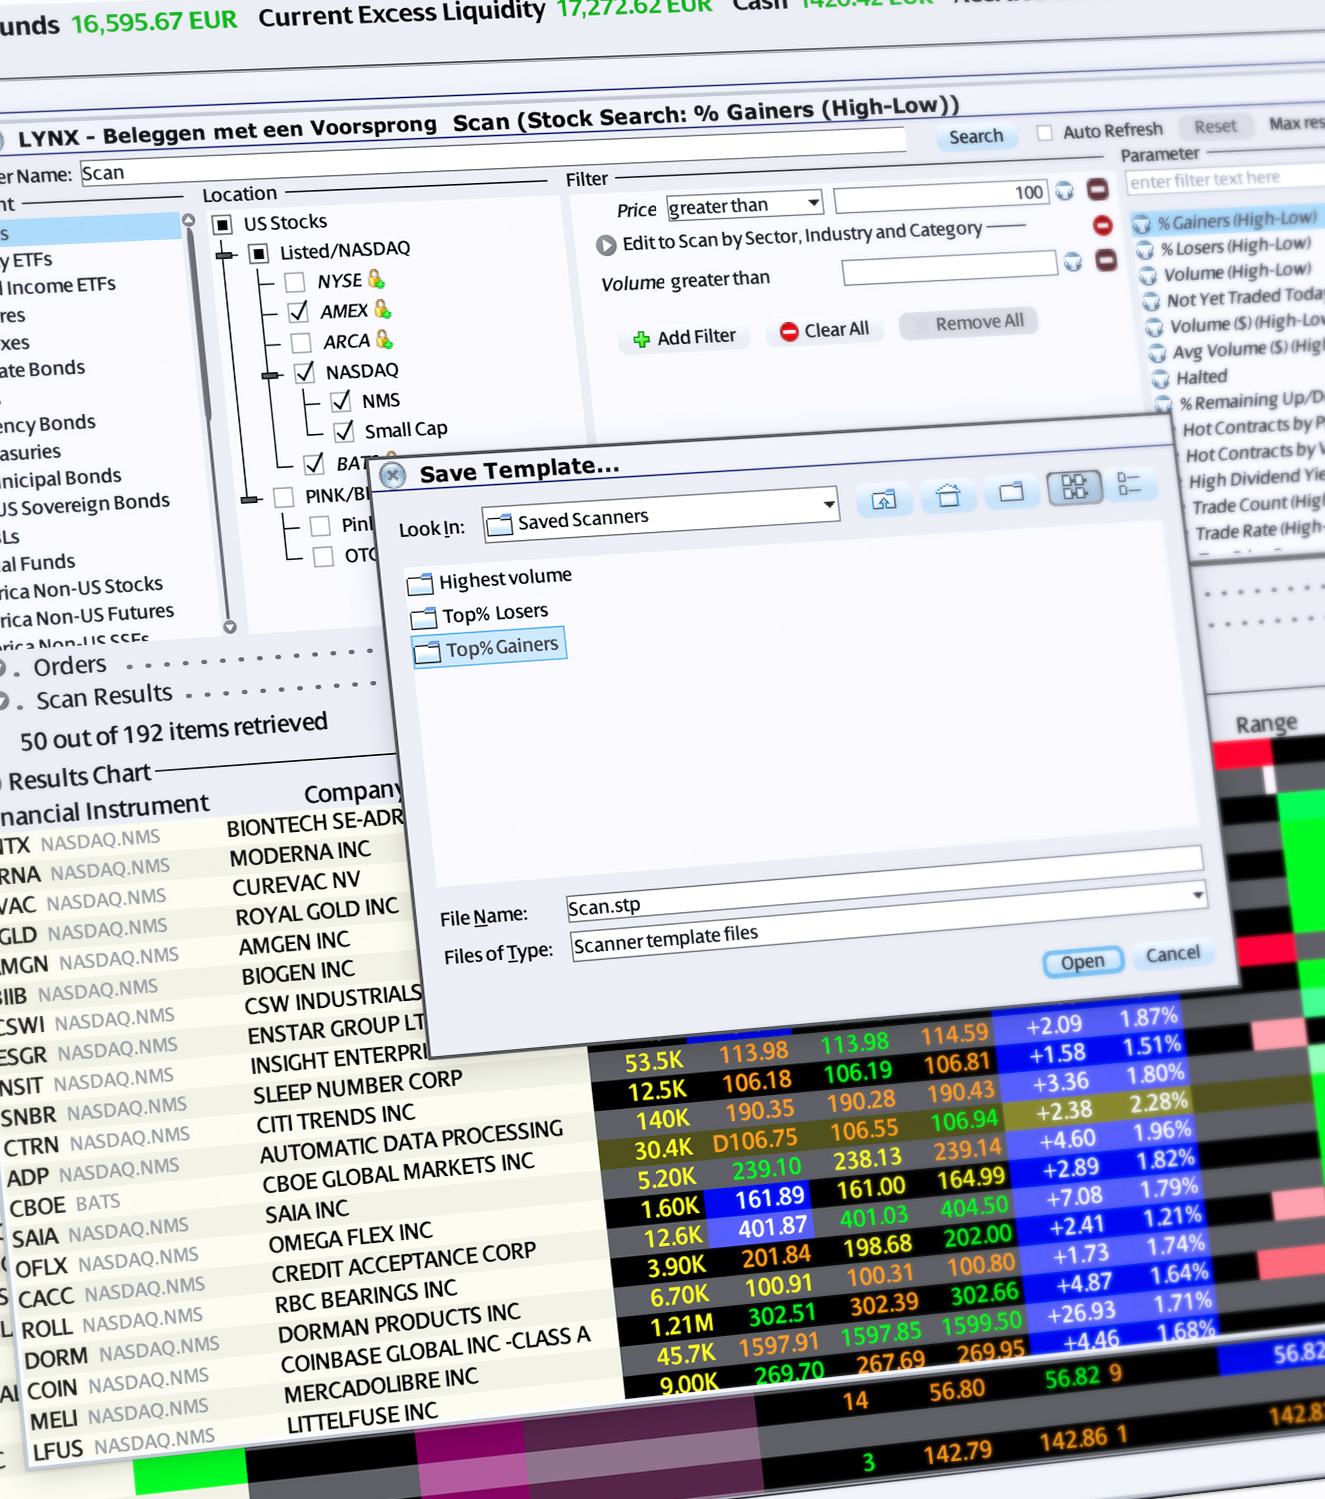Uncheck the AMEX checkbox
The image size is (1325, 1499).
click(298, 312)
